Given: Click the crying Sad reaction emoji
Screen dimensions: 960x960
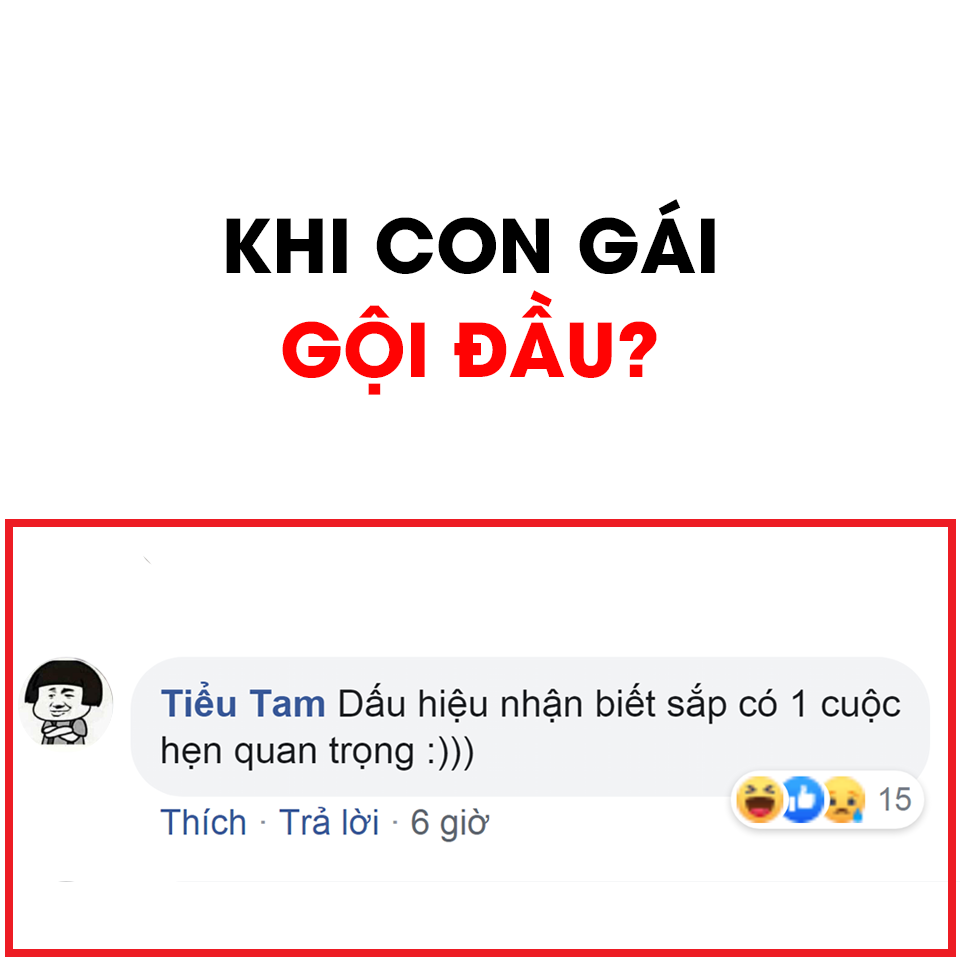Looking at the screenshot, I should point(844,799).
